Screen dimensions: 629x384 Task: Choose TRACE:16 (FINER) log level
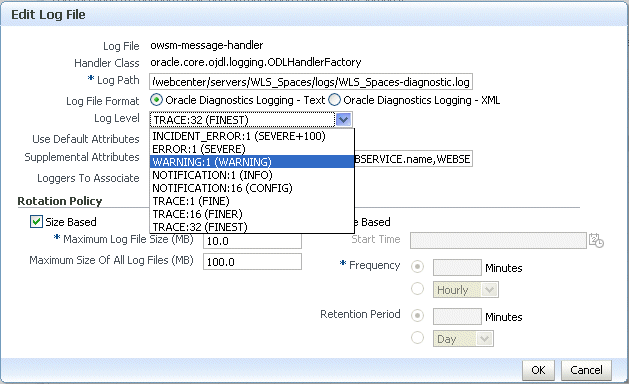click(x=252, y=214)
